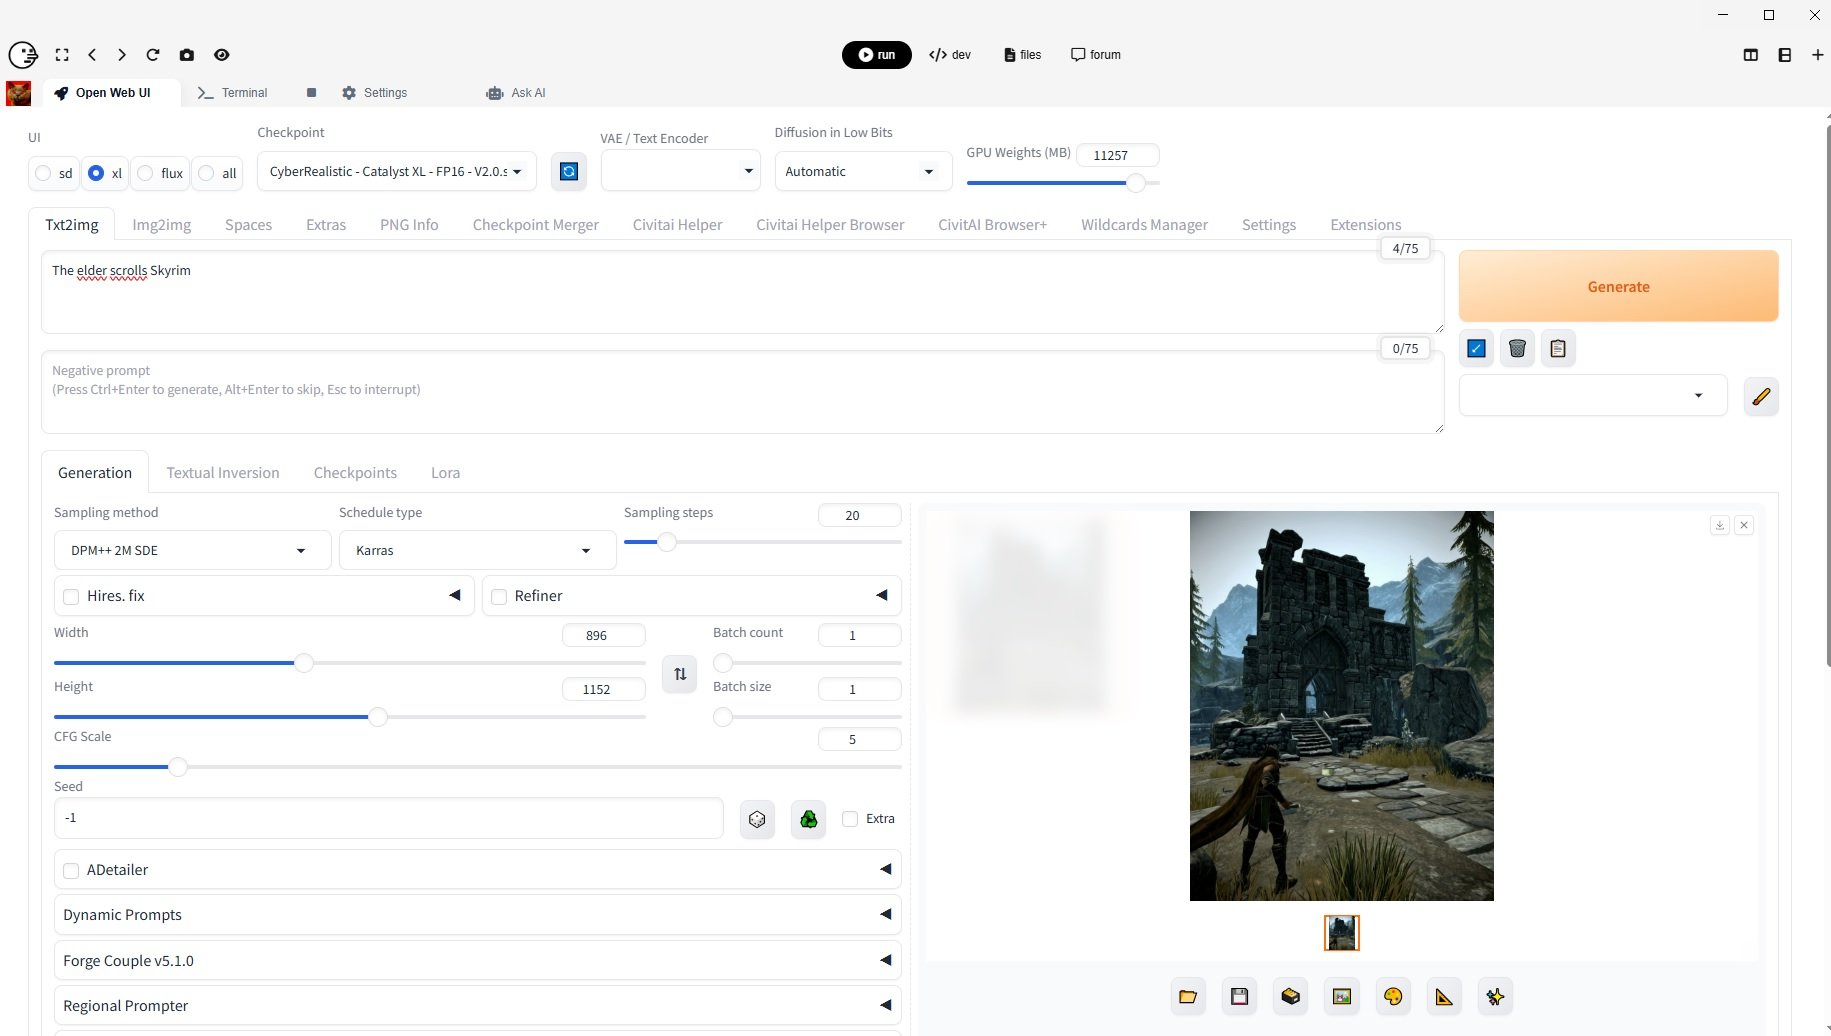Enable the ADetailer checkbox

pos(71,871)
